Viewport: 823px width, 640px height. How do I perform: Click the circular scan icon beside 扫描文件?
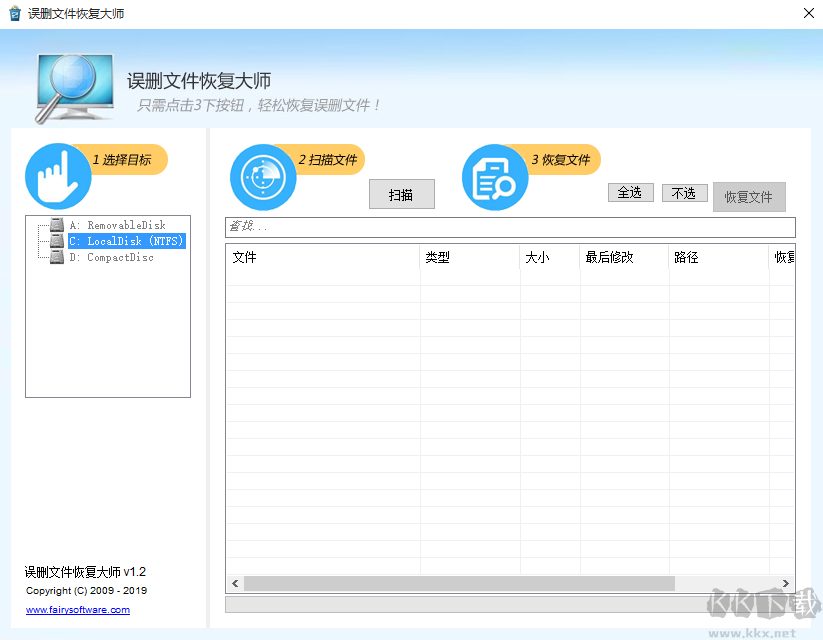point(262,177)
